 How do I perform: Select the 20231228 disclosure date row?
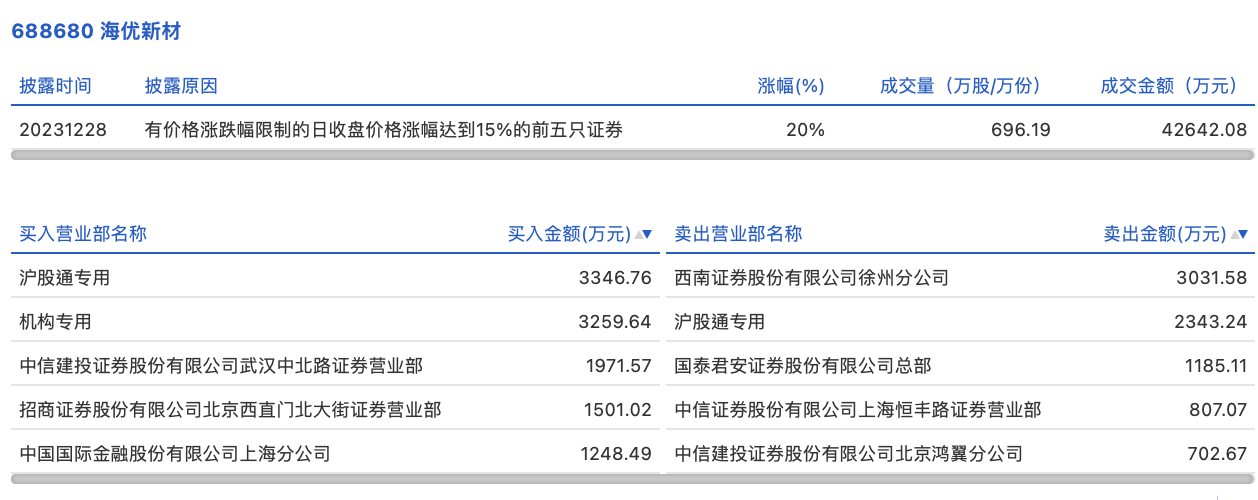(x=63, y=129)
